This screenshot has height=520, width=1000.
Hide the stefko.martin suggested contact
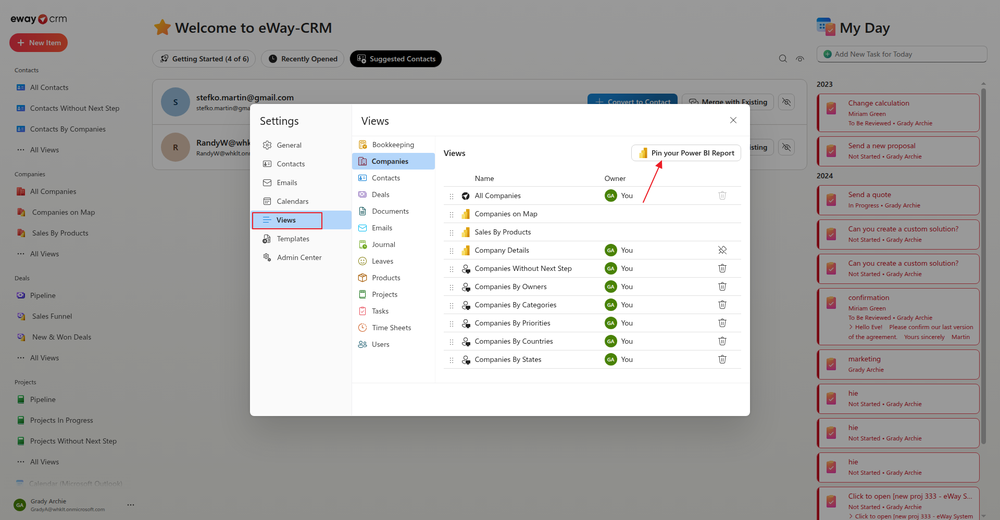click(x=786, y=102)
